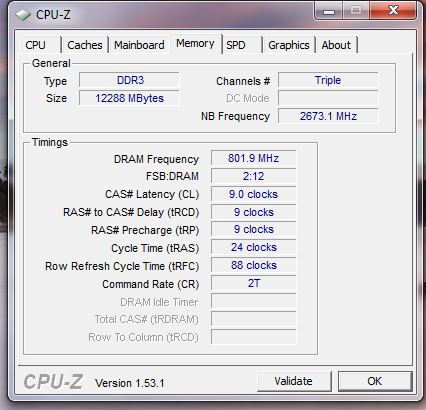The width and height of the screenshot is (426, 410).
Task: Click the 'Row To Column (tRCD)' greyed label
Action: click(143, 337)
